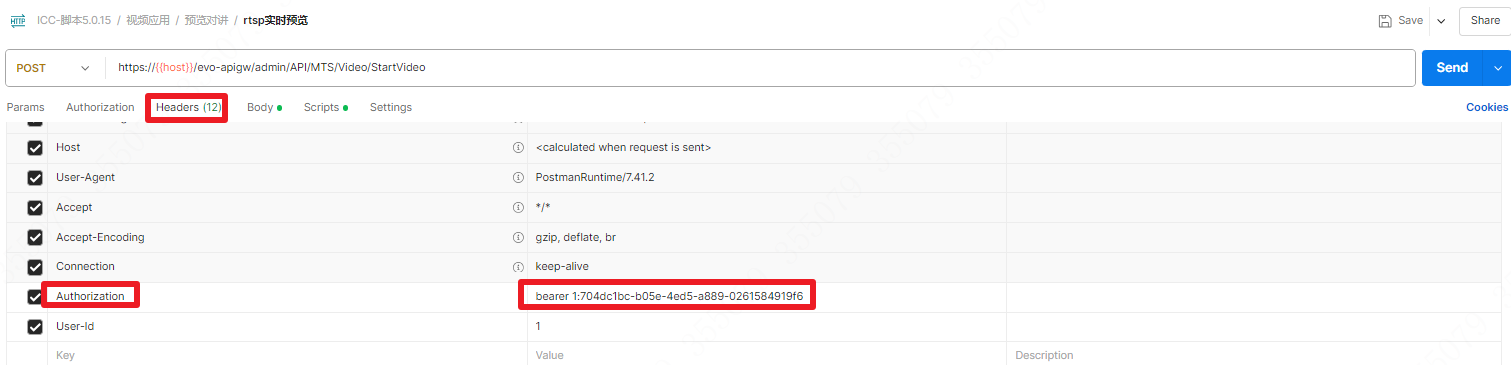Image resolution: width=1511 pixels, height=365 pixels.
Task: Click info icon beside Connection header
Action: tap(518, 267)
